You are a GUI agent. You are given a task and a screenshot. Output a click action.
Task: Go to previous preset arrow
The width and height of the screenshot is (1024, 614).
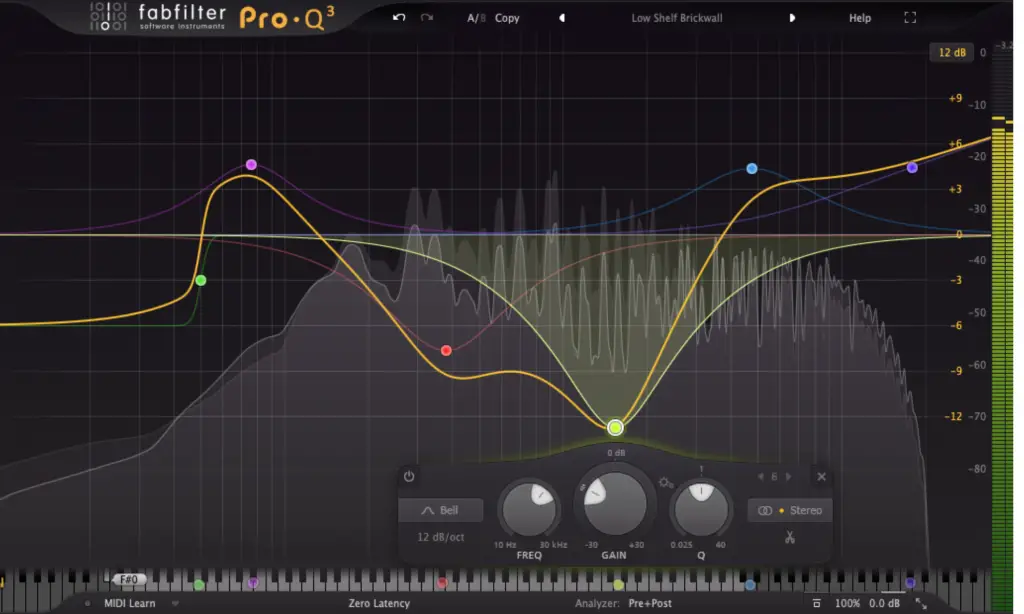coord(562,18)
